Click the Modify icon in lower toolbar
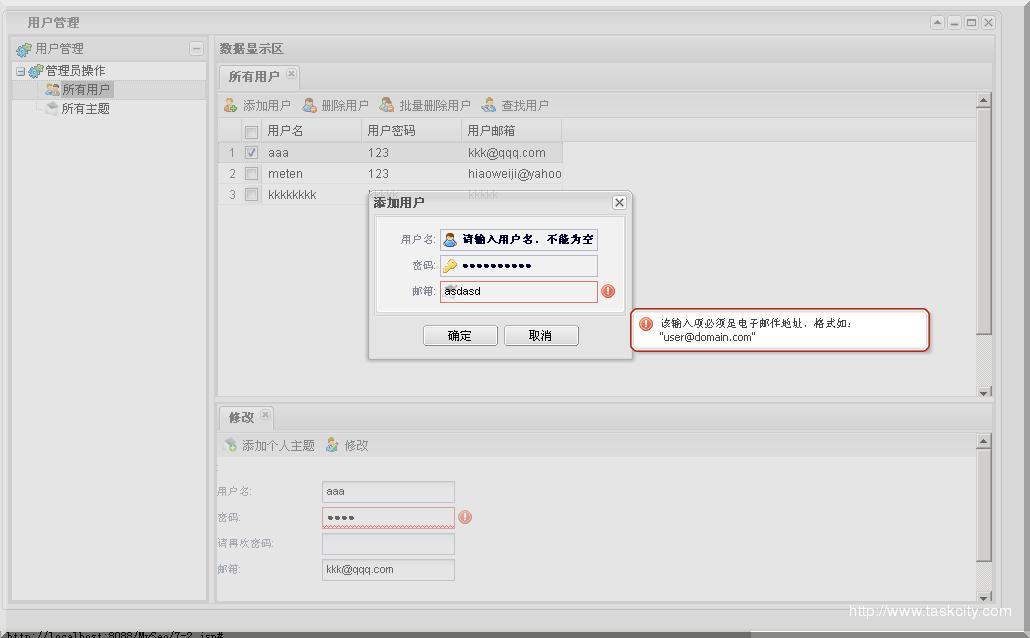 [332, 445]
